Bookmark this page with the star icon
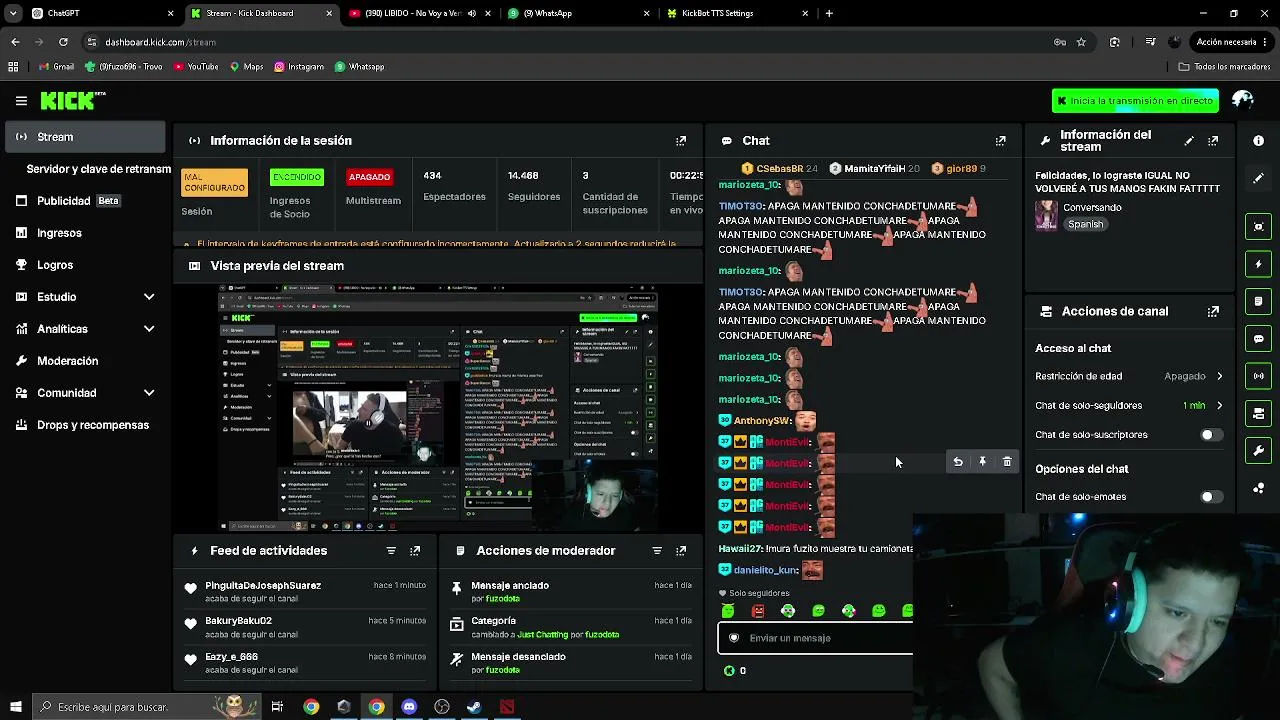 click(x=1081, y=42)
